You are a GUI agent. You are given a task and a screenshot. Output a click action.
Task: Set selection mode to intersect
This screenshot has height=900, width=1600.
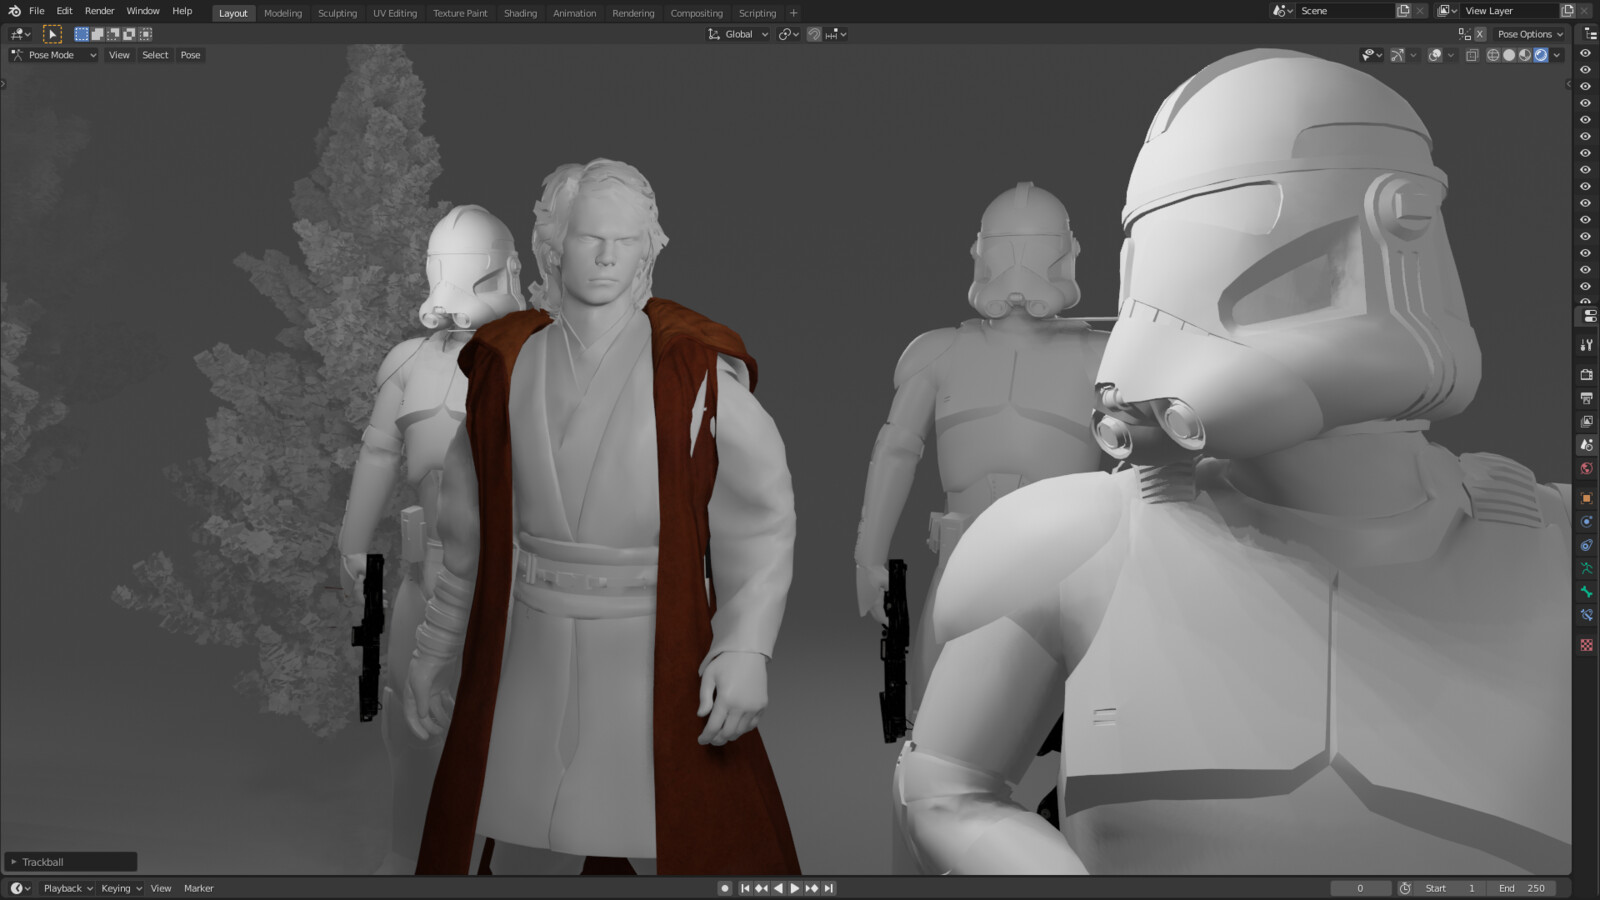pos(146,34)
